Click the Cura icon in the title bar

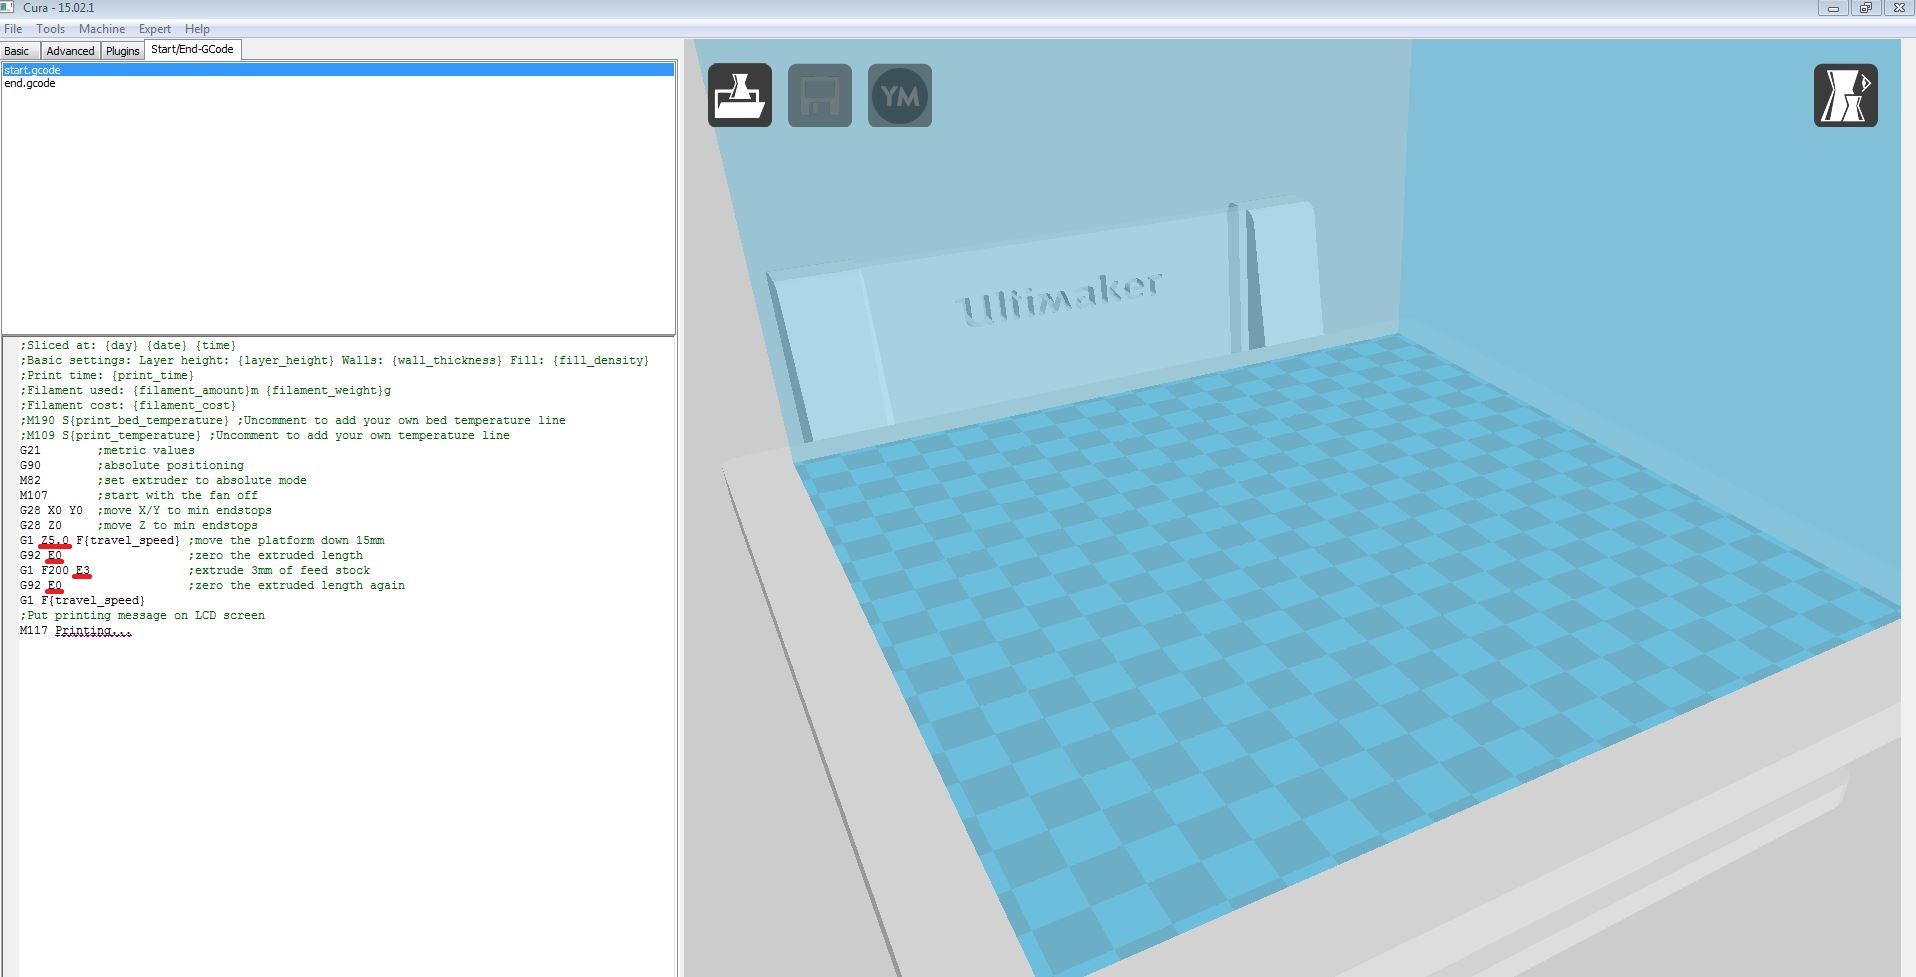pos(9,8)
